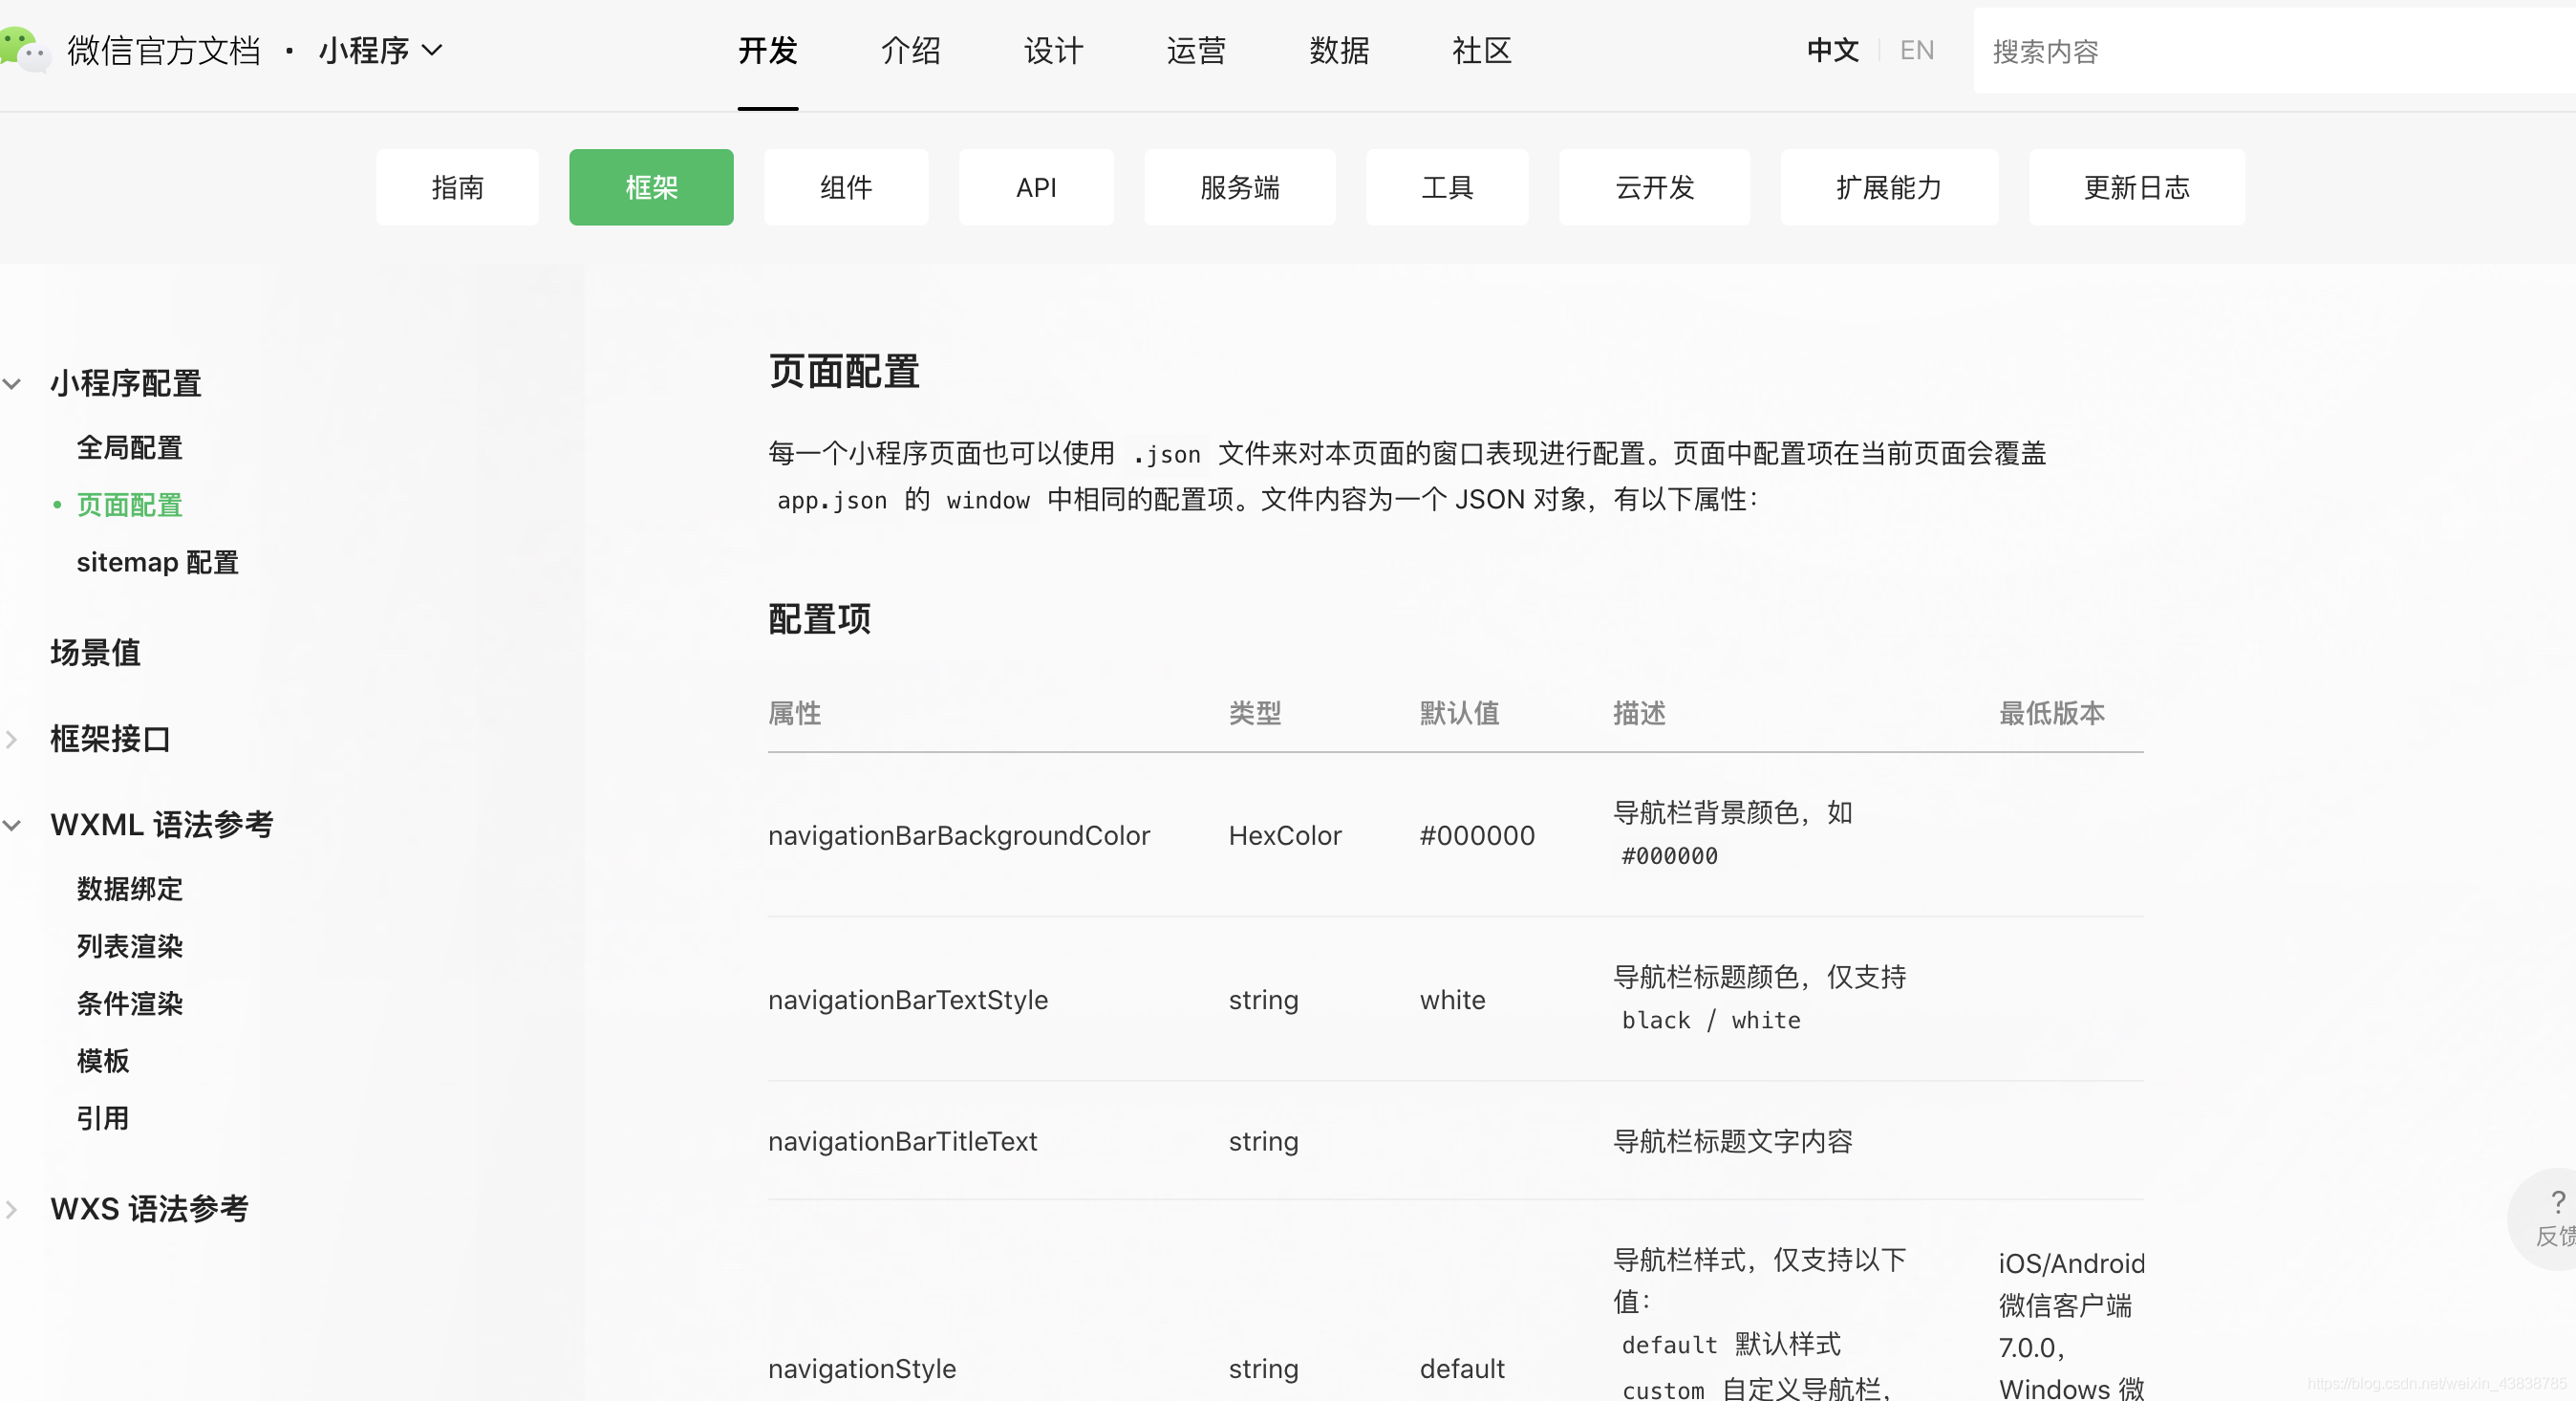Click the window inline code text
The width and height of the screenshot is (2576, 1401).
[988, 500]
